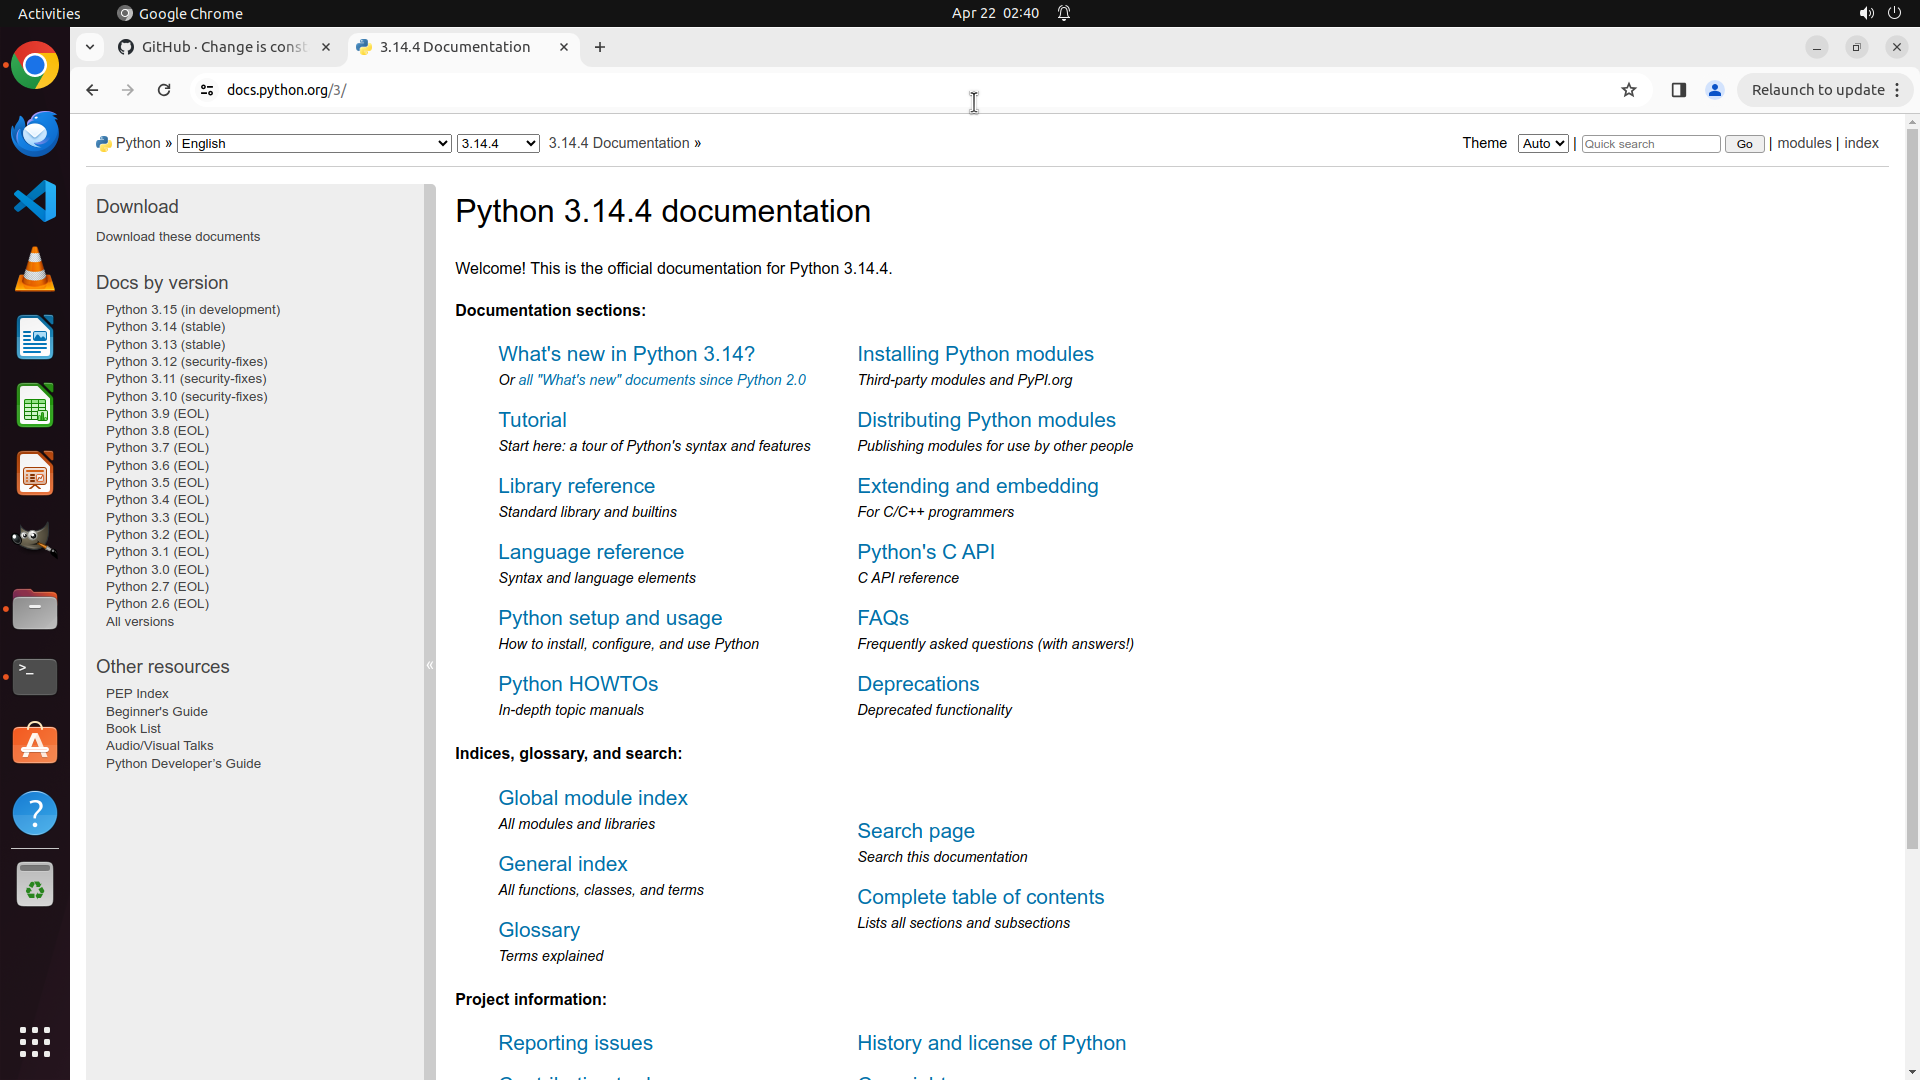
Task: Click the bookmark star icon
Action: 1629,90
